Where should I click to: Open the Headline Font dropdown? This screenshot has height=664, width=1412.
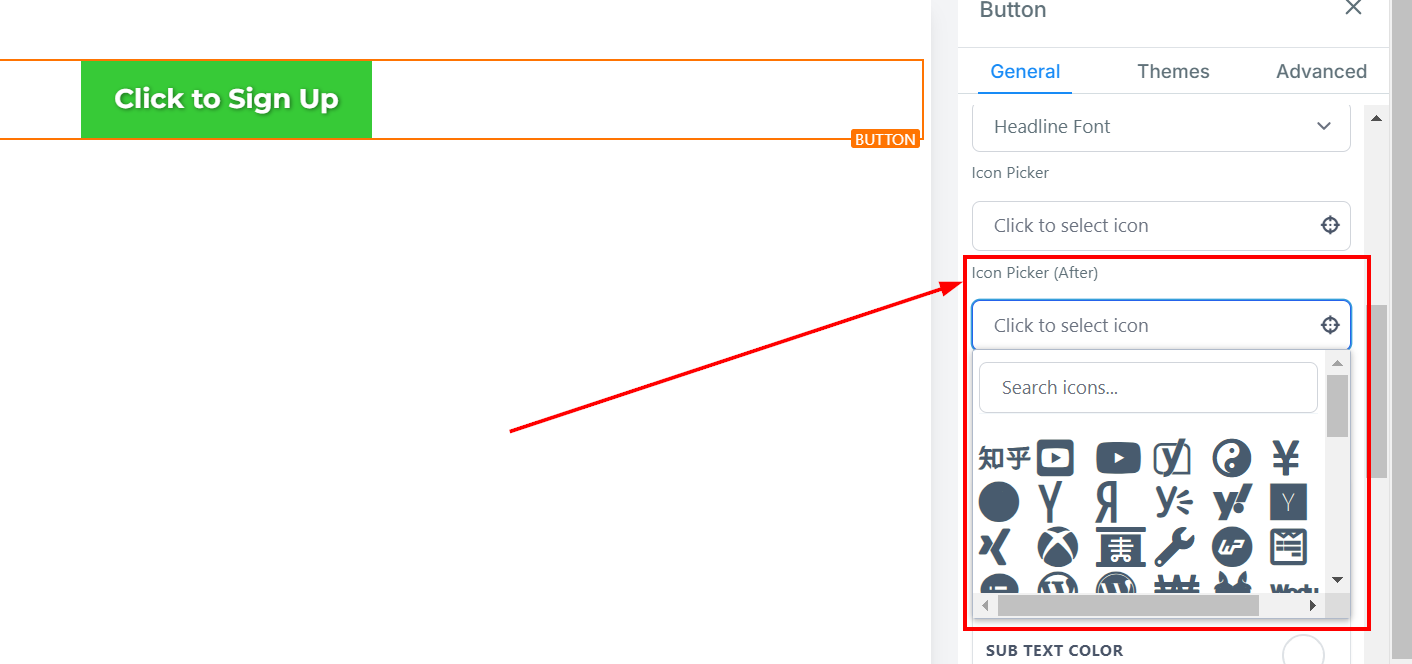(x=1161, y=127)
